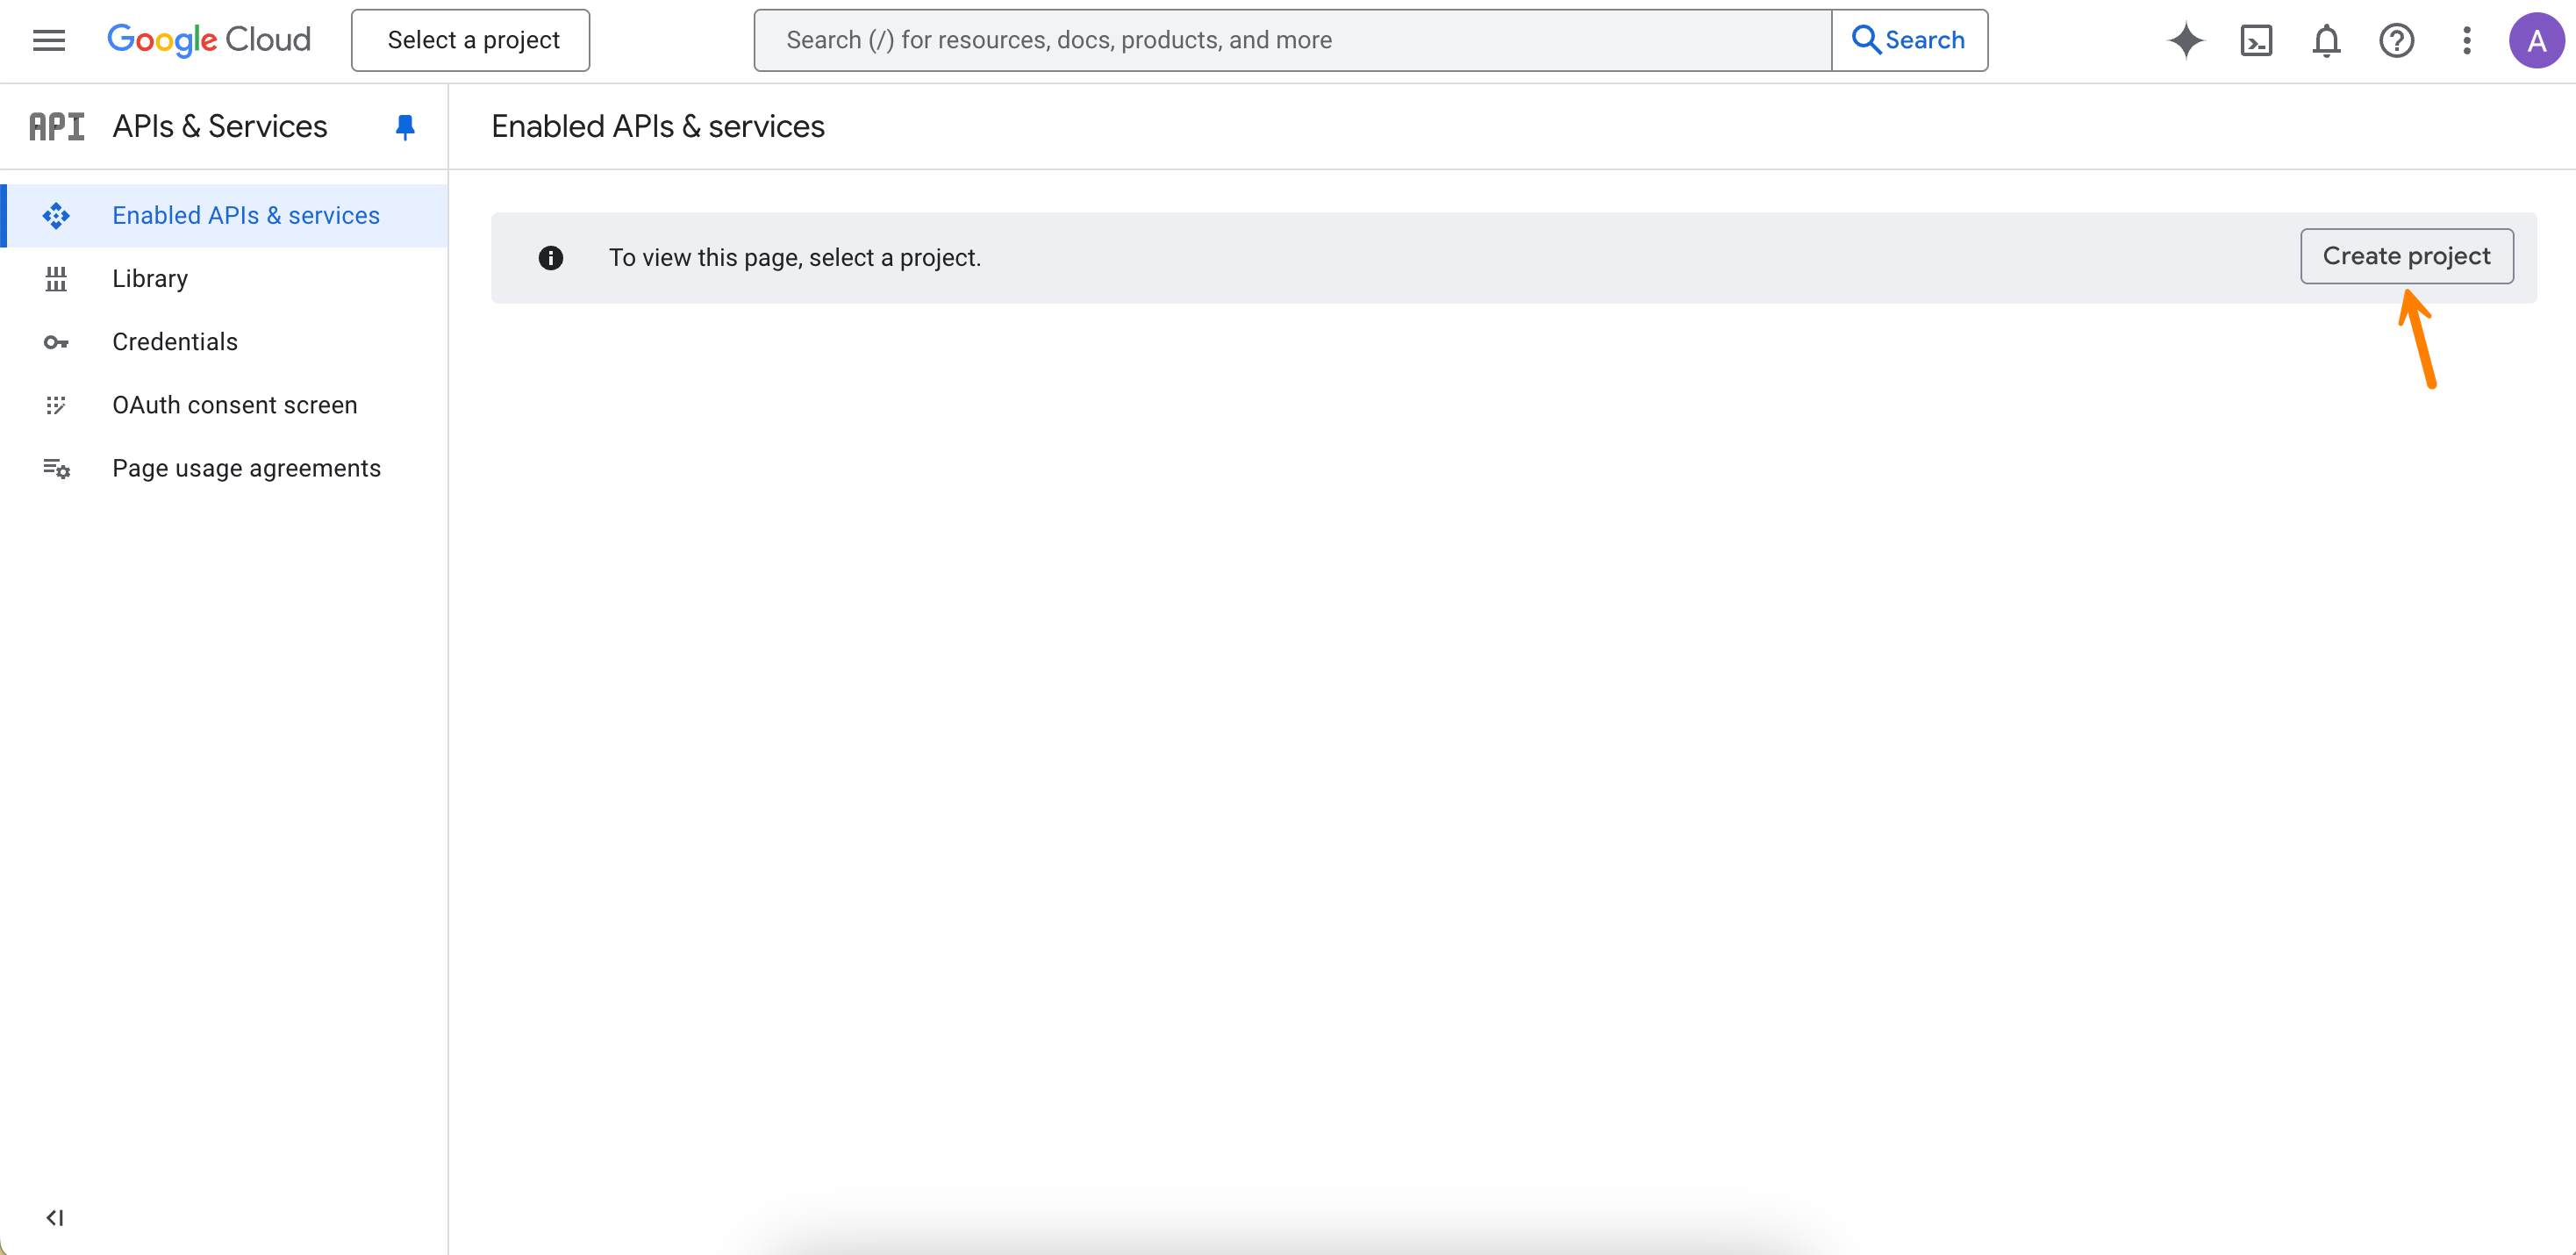Open the Select a project picker

[x=471, y=40]
